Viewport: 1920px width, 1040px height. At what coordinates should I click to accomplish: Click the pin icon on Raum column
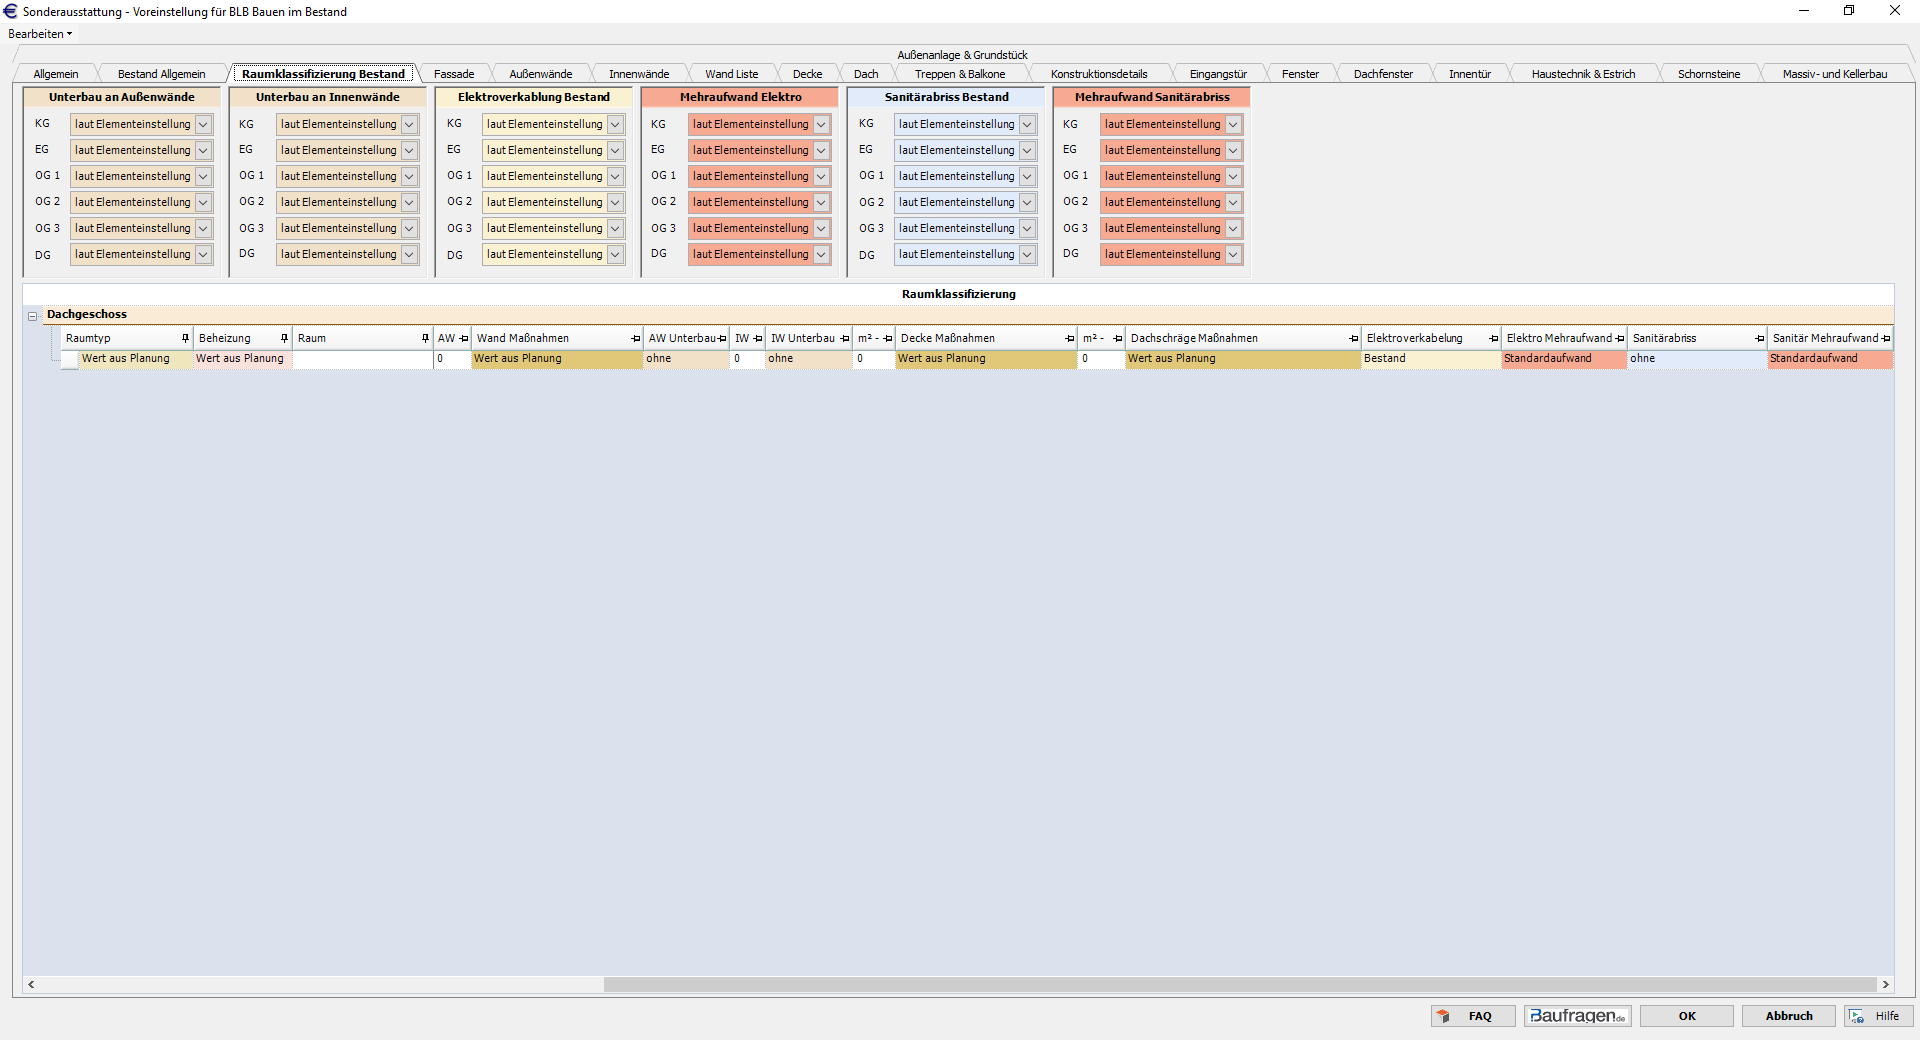point(425,338)
